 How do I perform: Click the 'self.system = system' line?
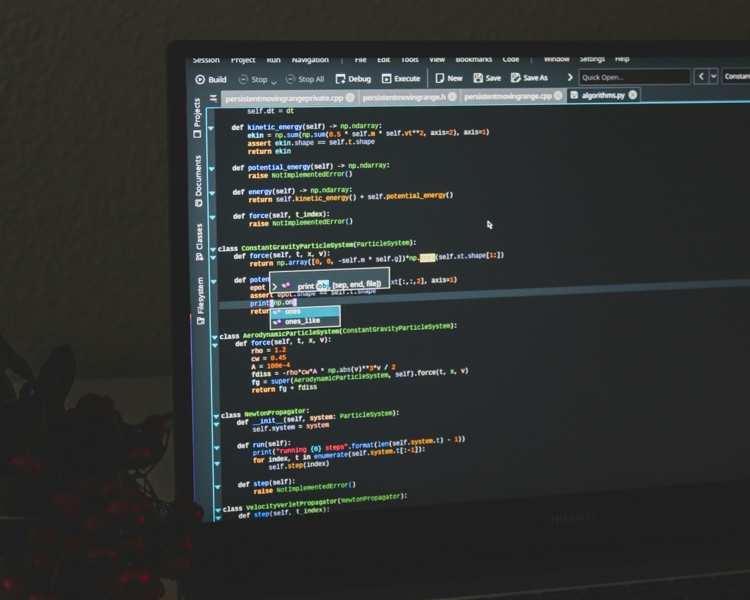tap(291, 426)
